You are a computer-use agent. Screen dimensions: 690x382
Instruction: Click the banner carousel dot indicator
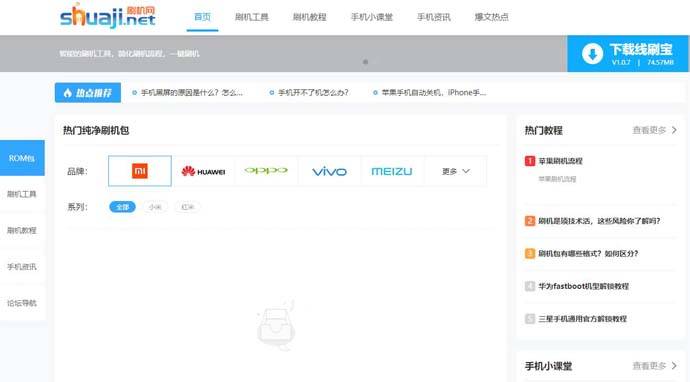[365, 62]
